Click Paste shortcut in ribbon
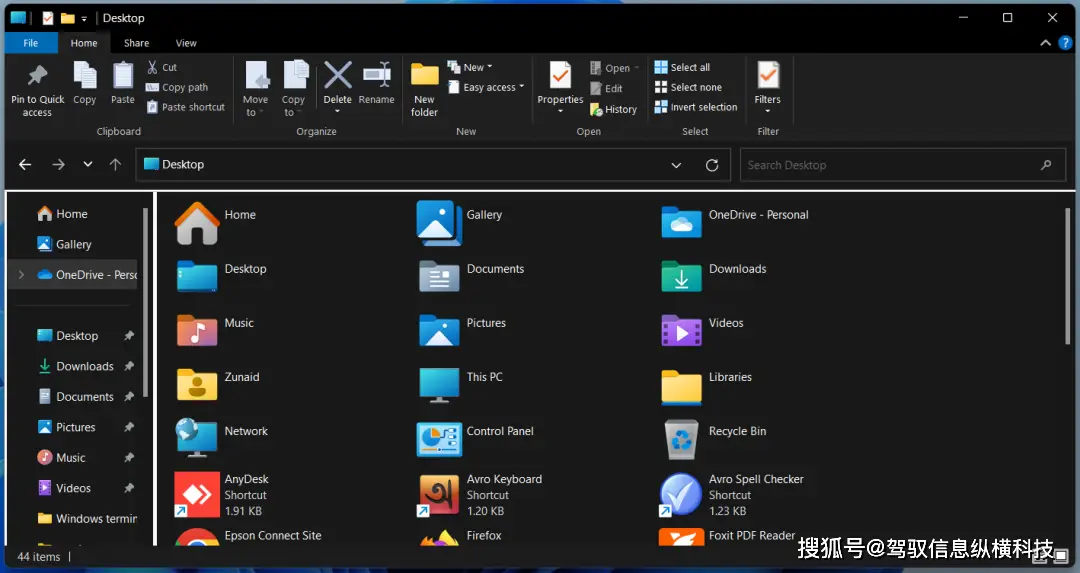The height and width of the screenshot is (573, 1080). (x=186, y=107)
